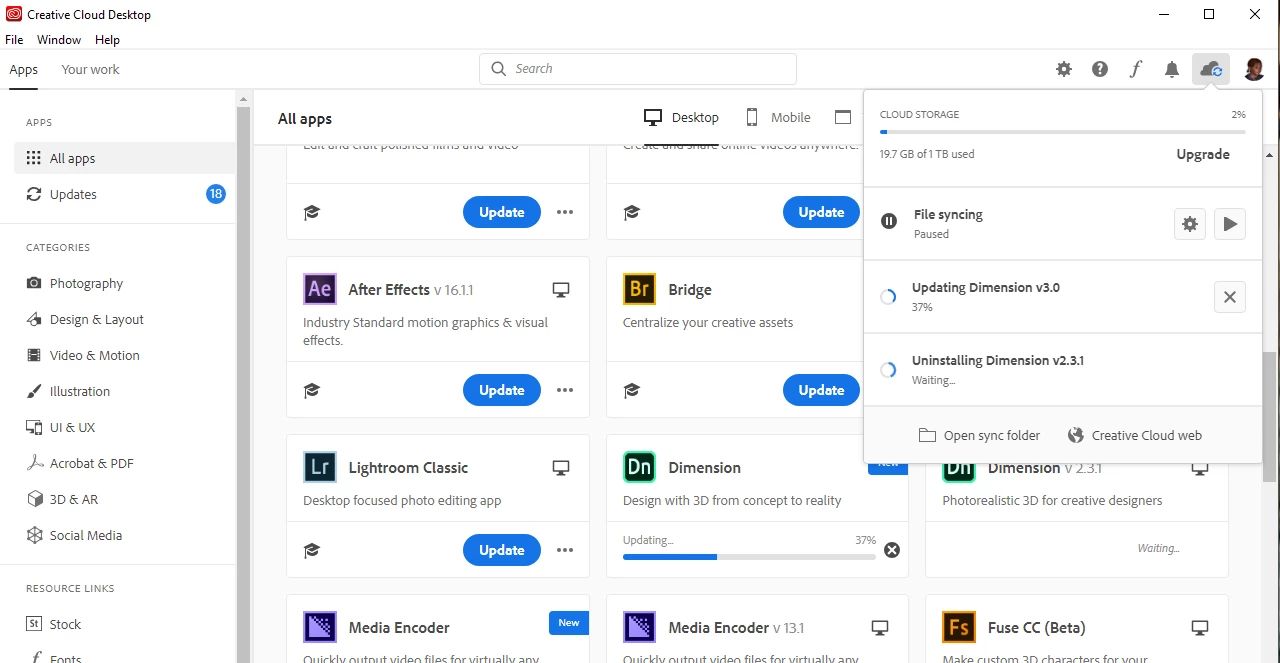Click the Fuse CC (Beta) app icon
The image size is (1280, 663).
[959, 627]
